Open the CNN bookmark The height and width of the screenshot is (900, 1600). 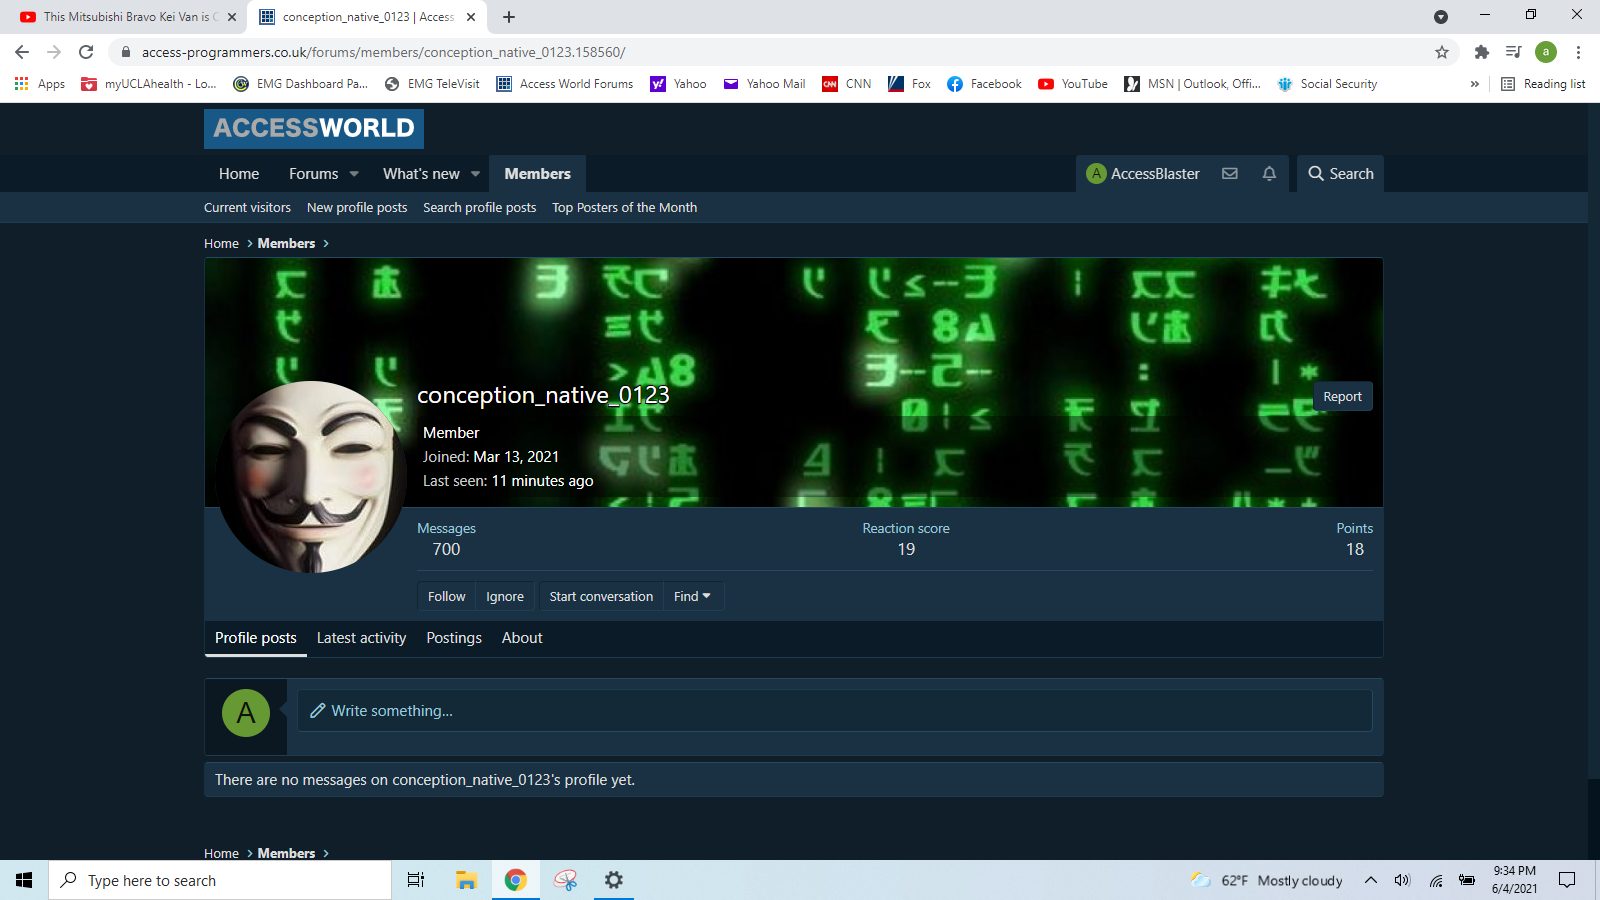coord(846,84)
